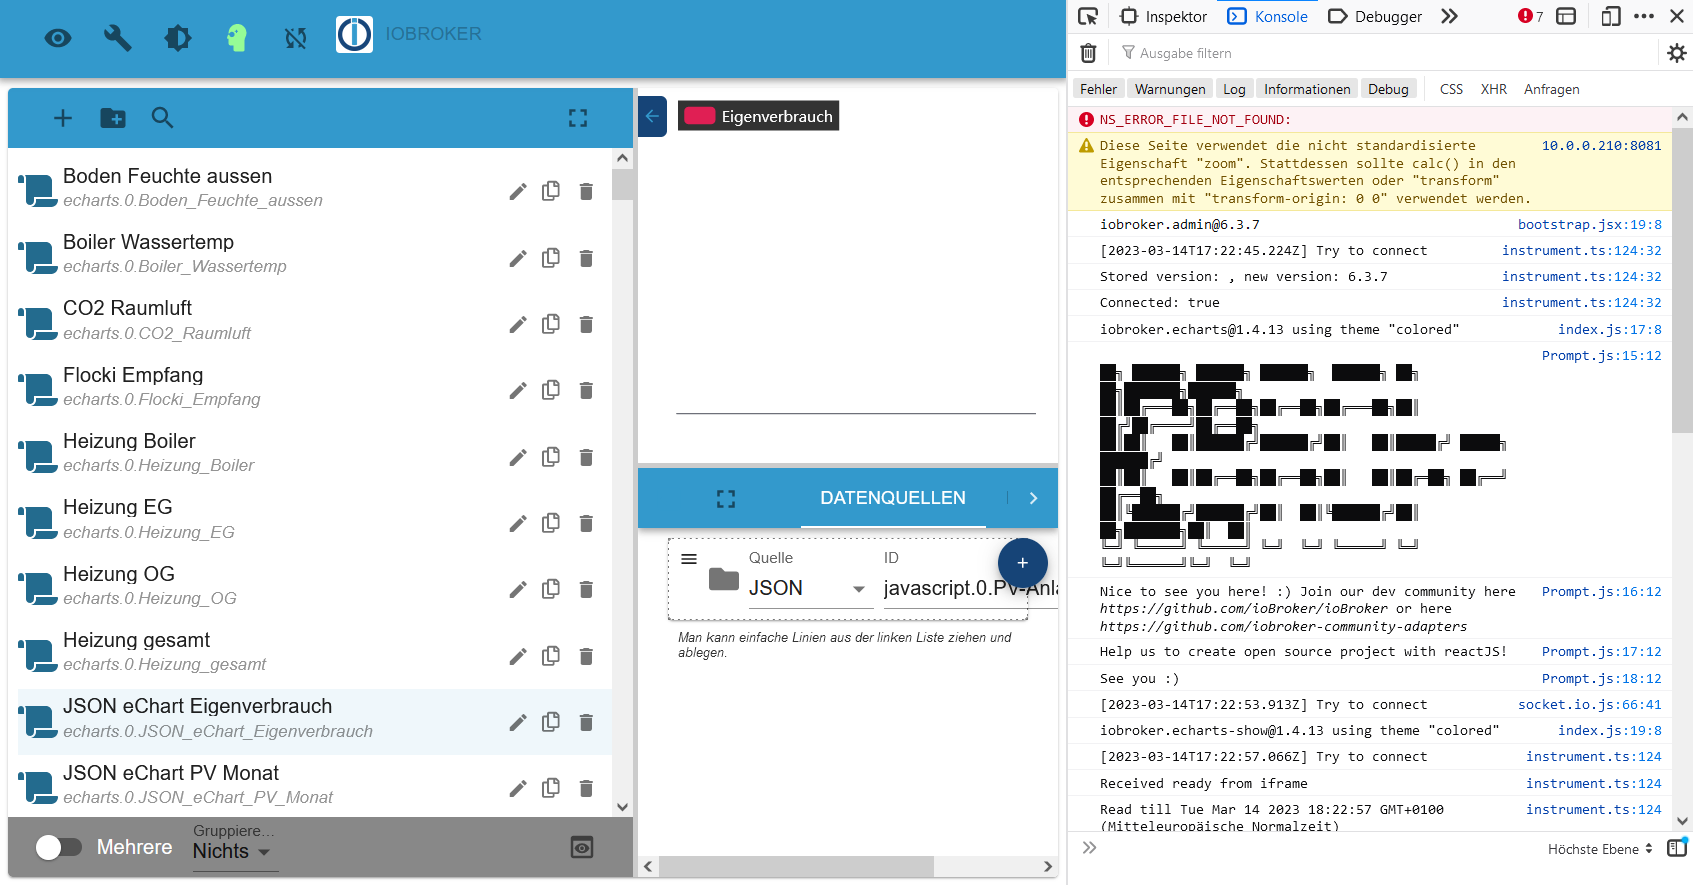Open Prompt.js:16:12 source link

pos(1601,591)
